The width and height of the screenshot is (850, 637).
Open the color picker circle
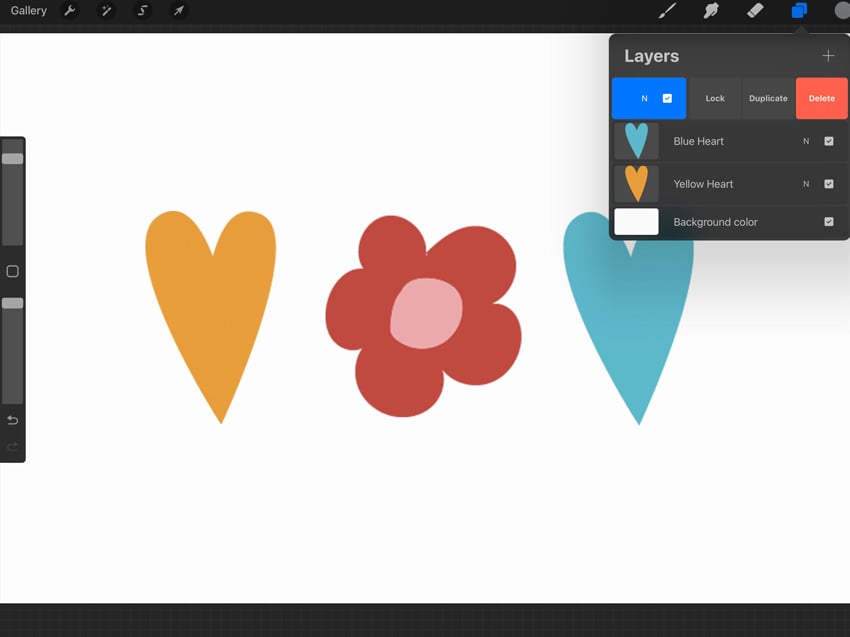843,11
